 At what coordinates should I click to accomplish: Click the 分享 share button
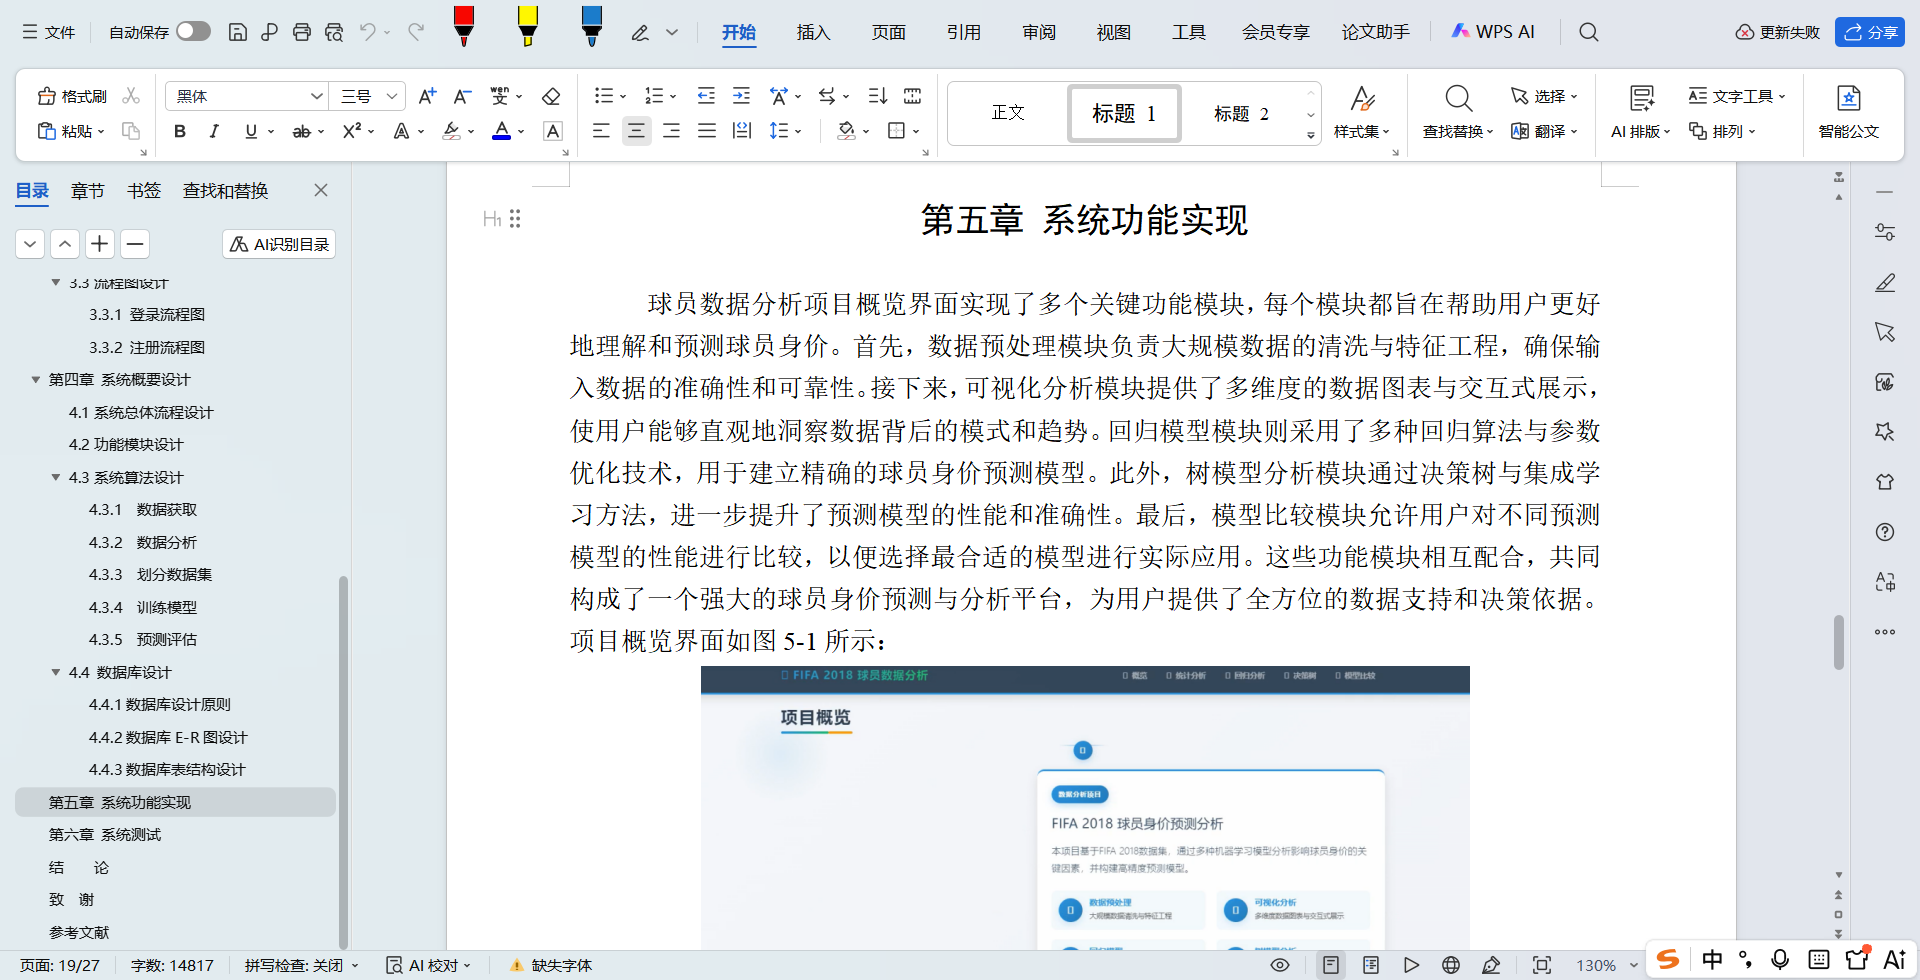(x=1870, y=32)
